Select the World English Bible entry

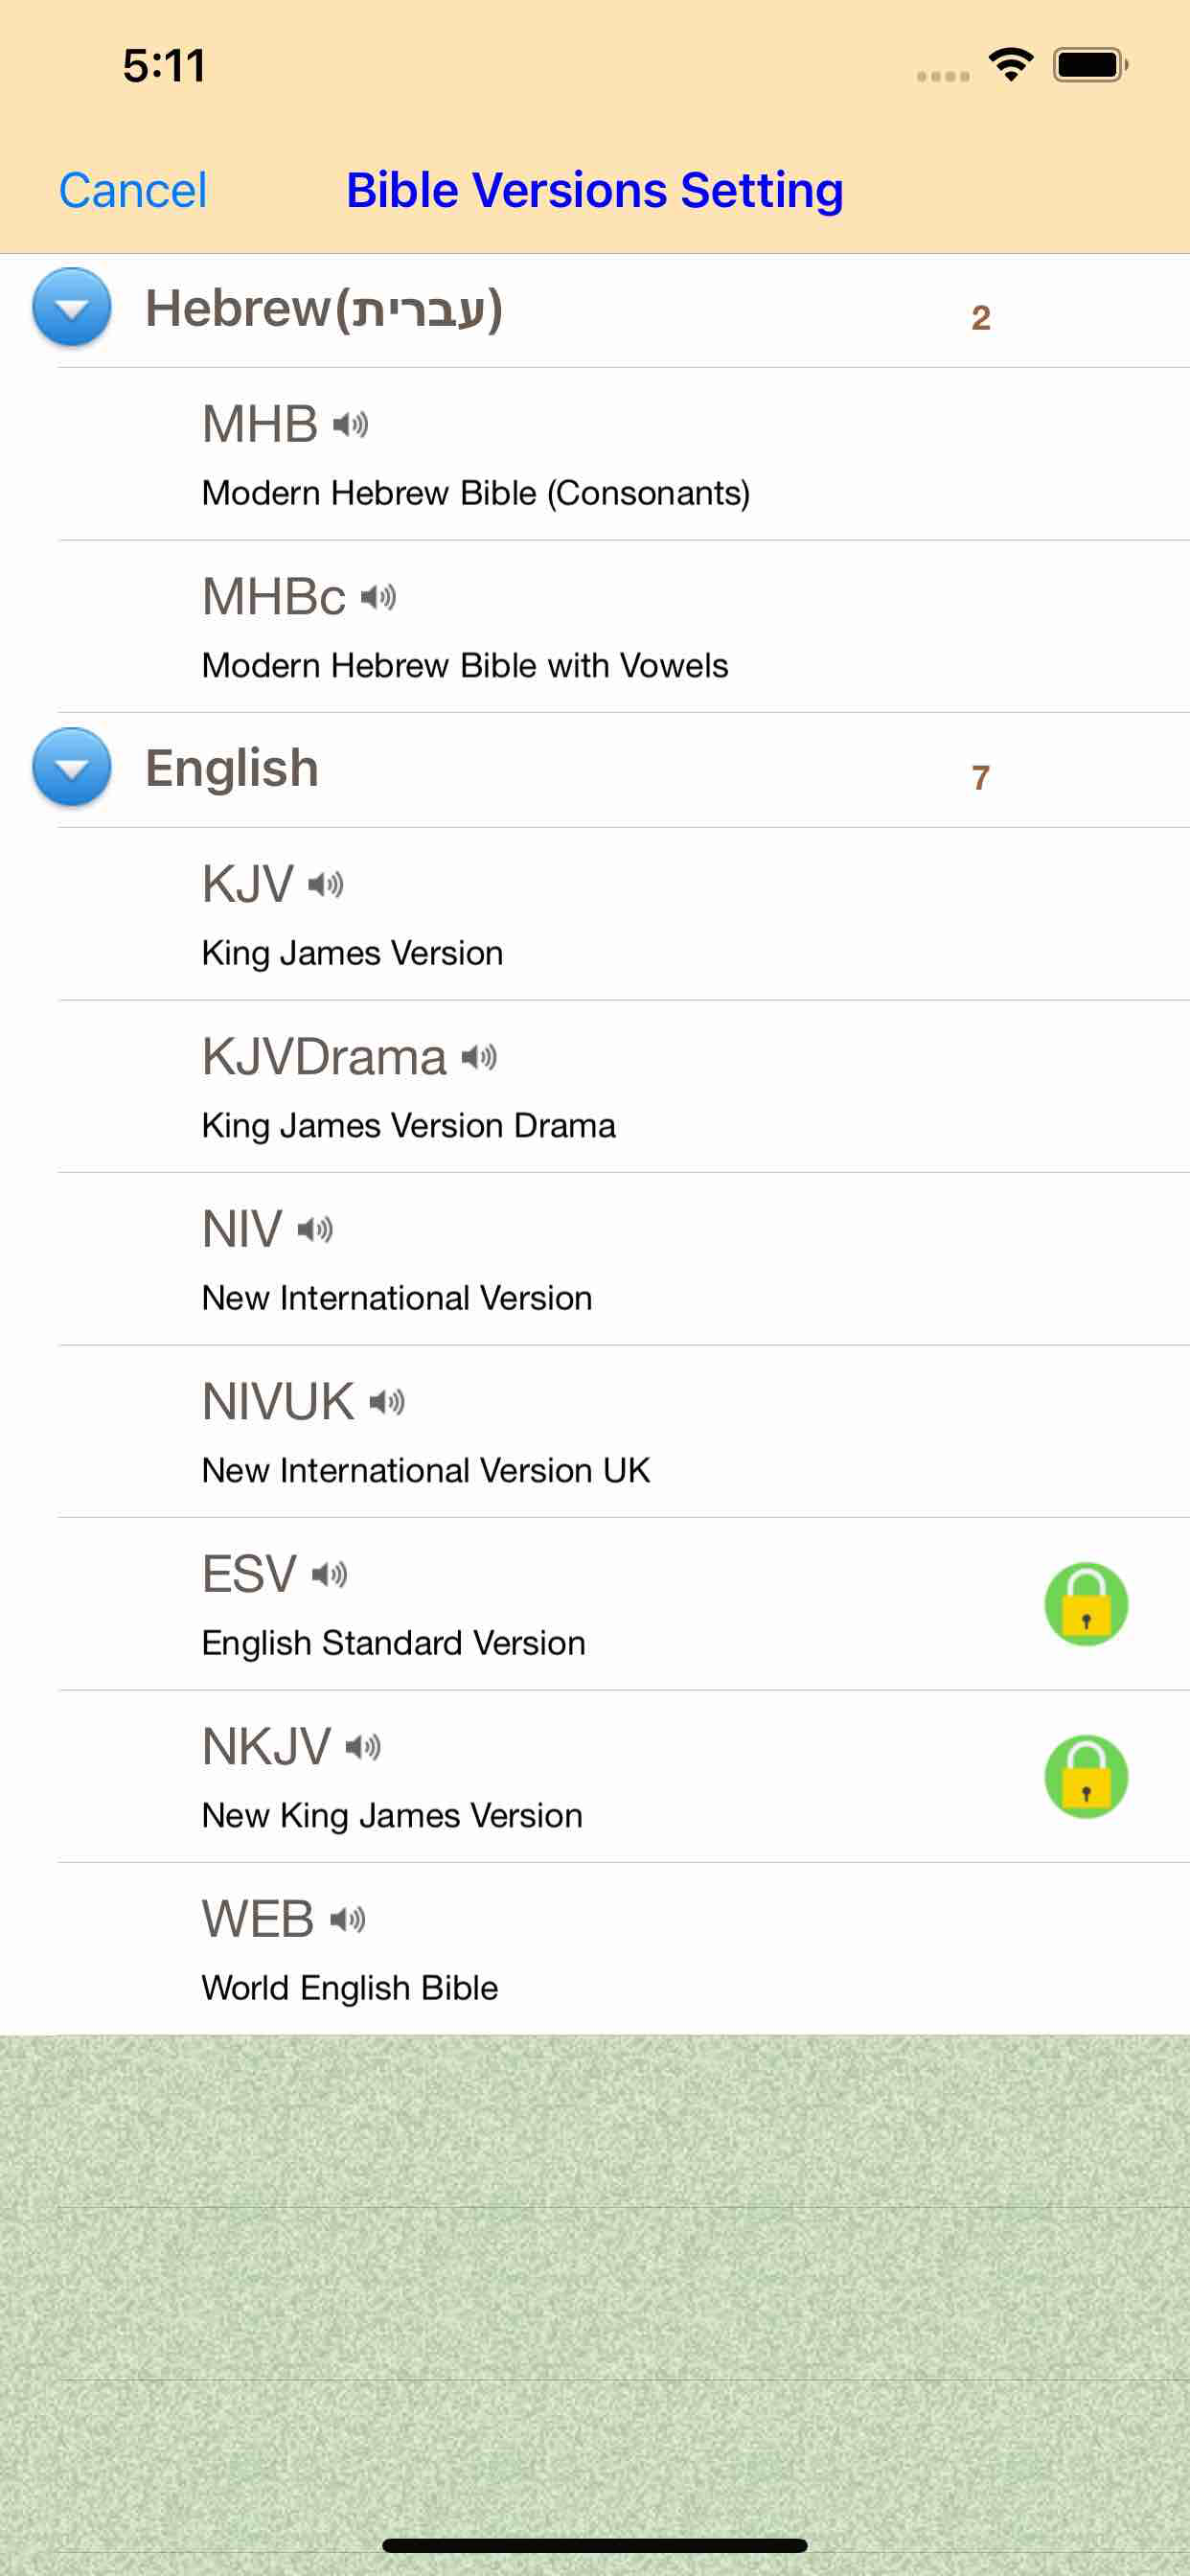[600, 1950]
